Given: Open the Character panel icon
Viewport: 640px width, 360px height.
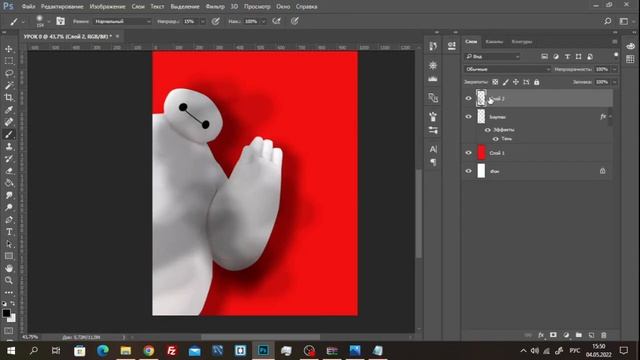Looking at the screenshot, I should click(x=433, y=149).
